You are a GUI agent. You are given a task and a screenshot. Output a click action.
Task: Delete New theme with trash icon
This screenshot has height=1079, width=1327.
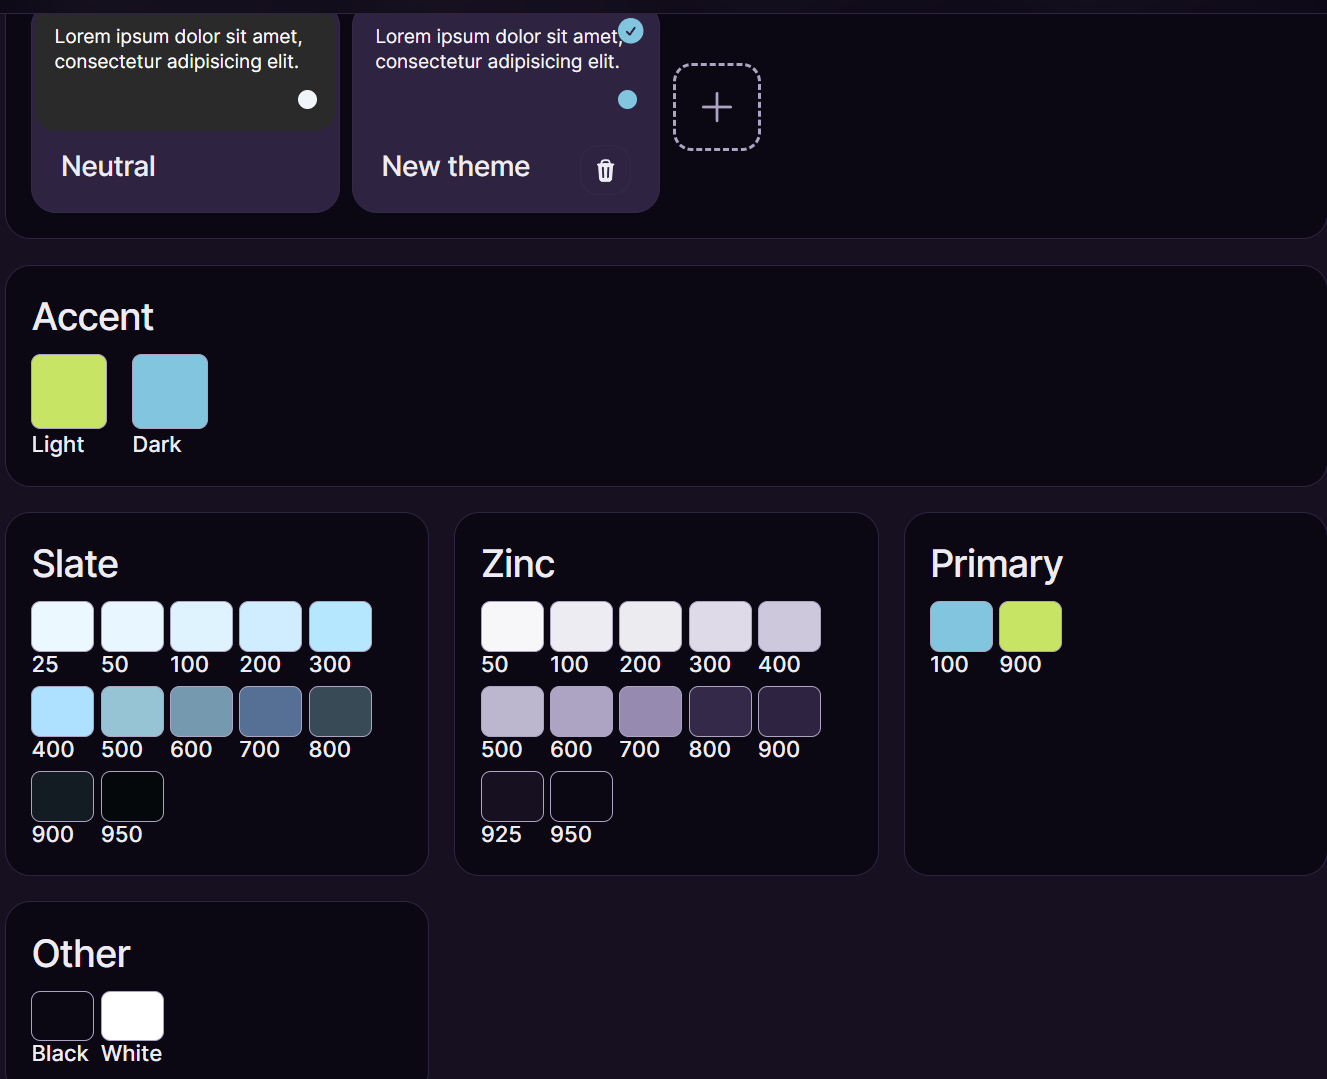pyautogui.click(x=605, y=171)
